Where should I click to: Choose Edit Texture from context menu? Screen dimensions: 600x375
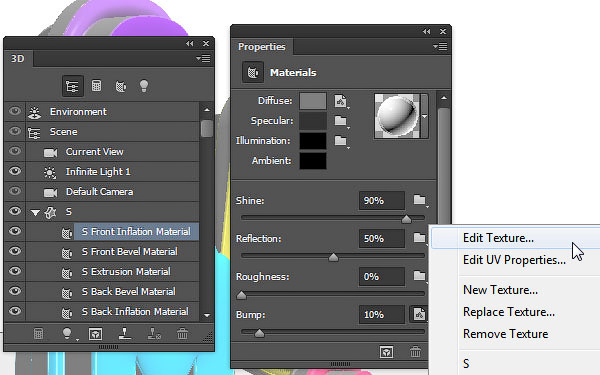click(x=498, y=238)
